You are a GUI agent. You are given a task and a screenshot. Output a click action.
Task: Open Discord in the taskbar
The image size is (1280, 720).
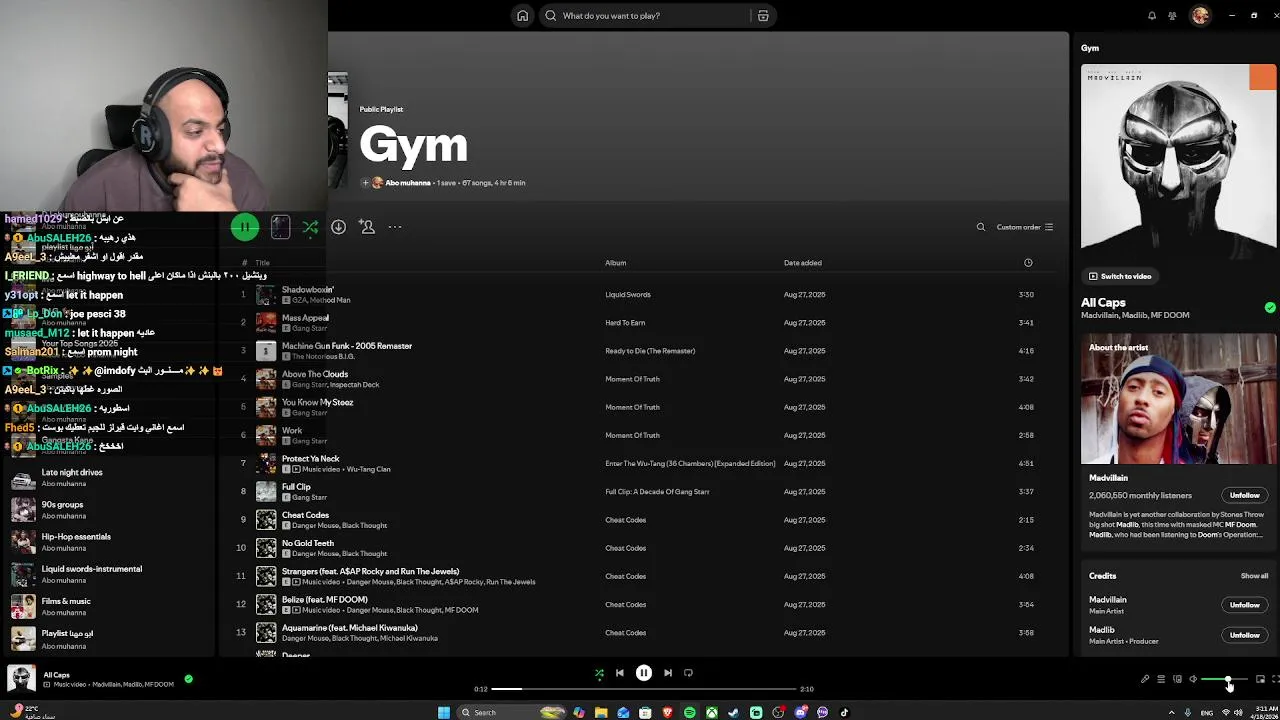tap(800, 712)
